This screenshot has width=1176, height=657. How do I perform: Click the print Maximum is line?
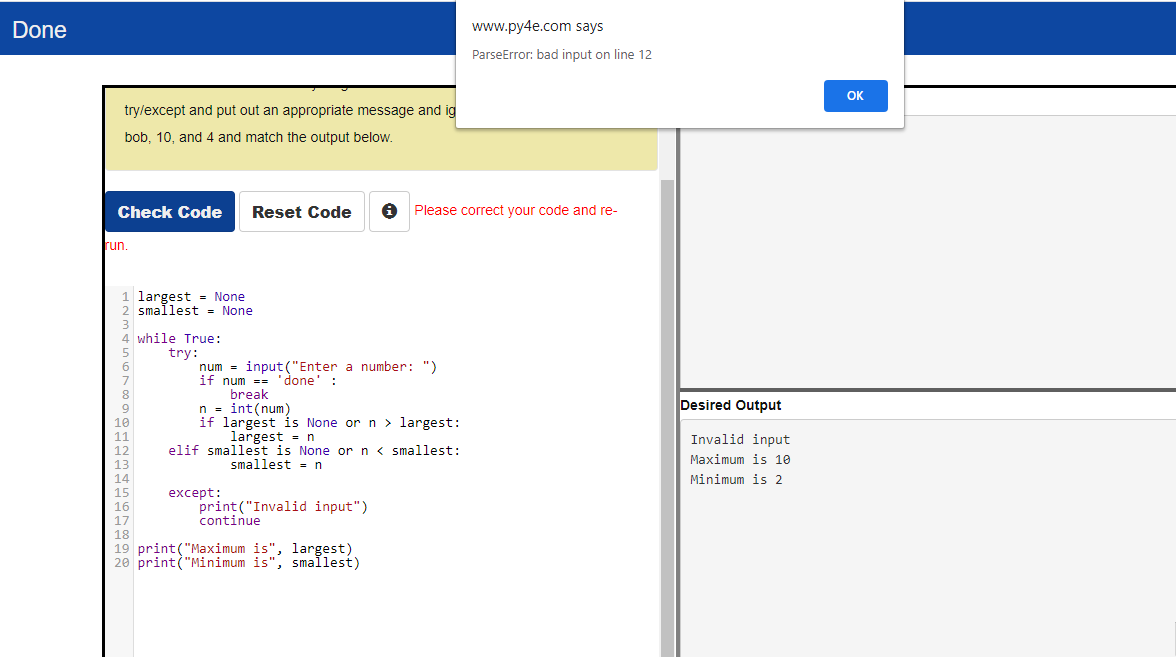tap(250, 548)
